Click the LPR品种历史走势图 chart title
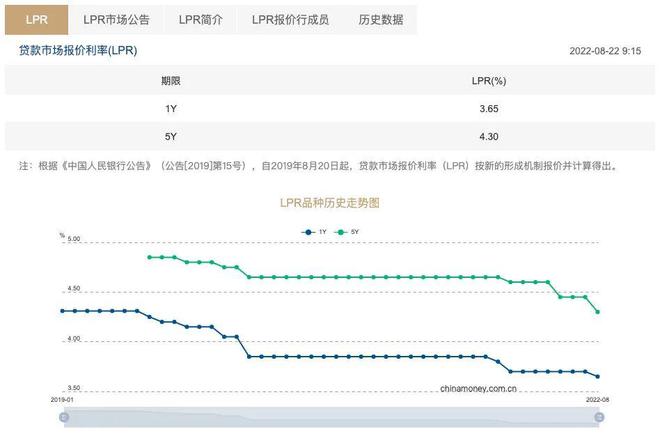Image resolution: width=660 pixels, height=443 pixels. [330, 203]
